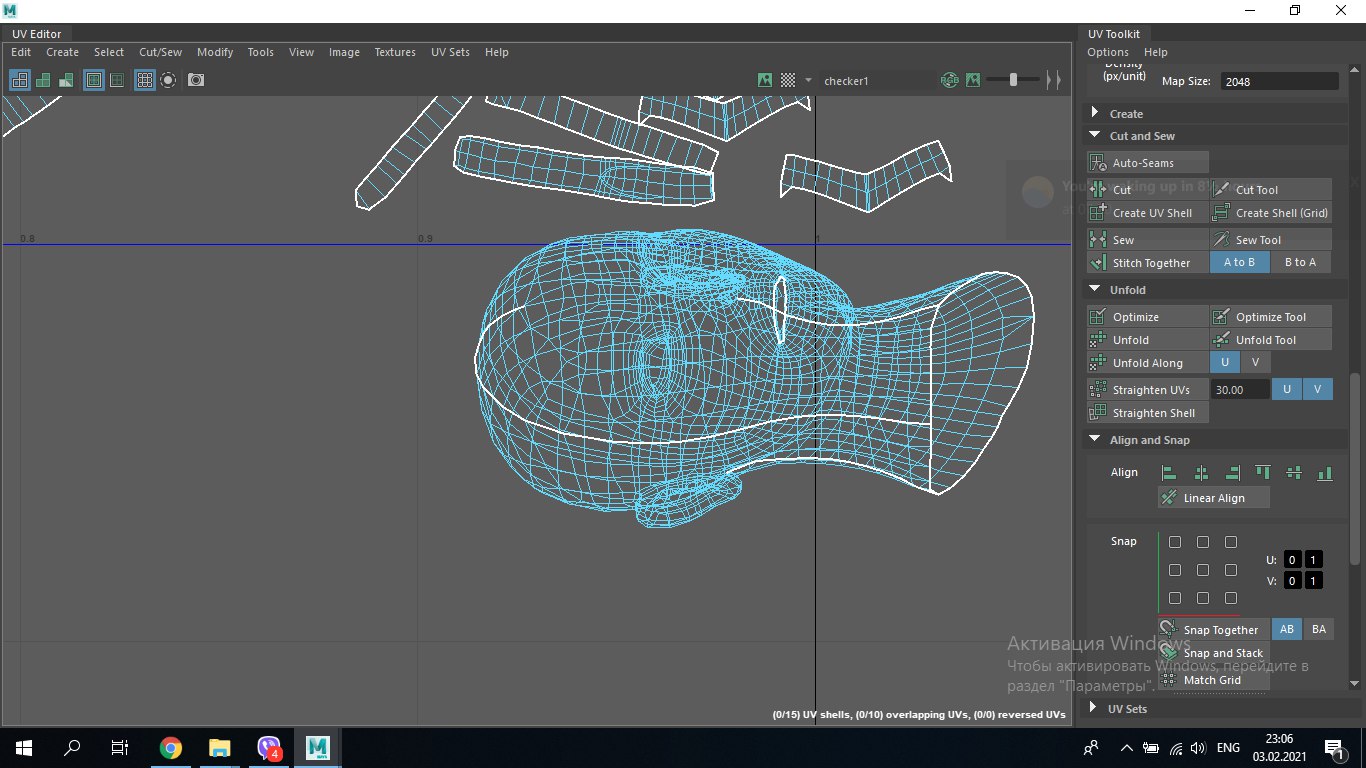Toggle U for Straighten UVs

click(x=1287, y=389)
